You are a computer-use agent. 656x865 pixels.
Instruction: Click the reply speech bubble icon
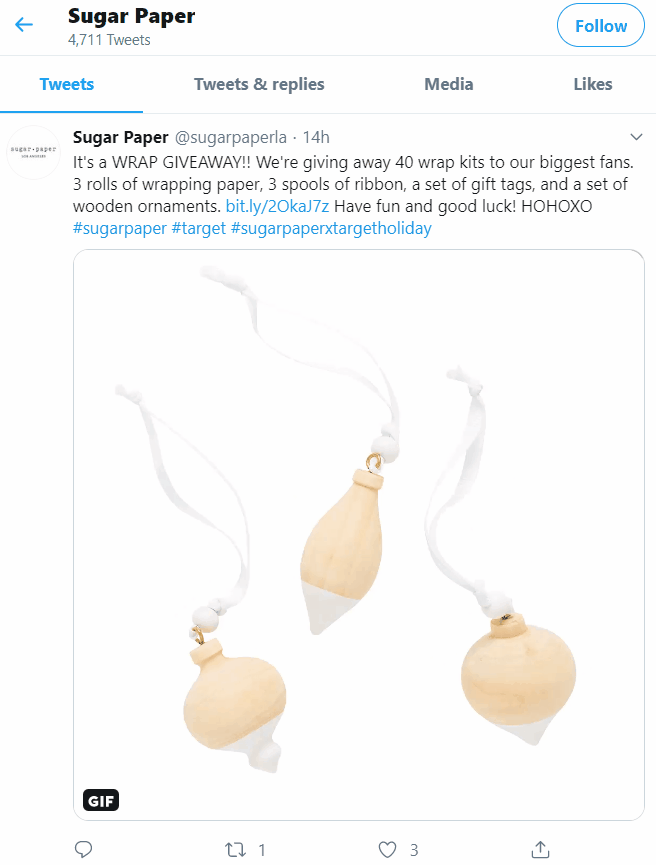pyautogui.click(x=83, y=849)
